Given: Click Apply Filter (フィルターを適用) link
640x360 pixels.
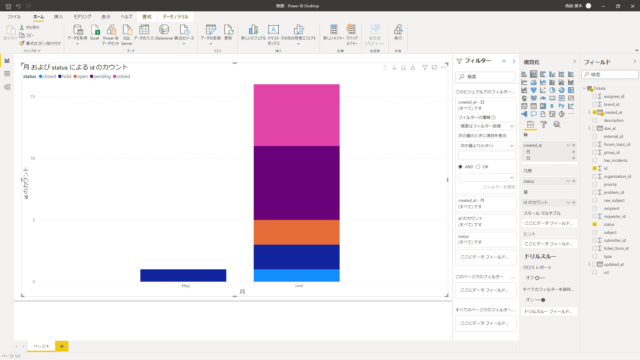Looking at the screenshot, I should 499,187.
